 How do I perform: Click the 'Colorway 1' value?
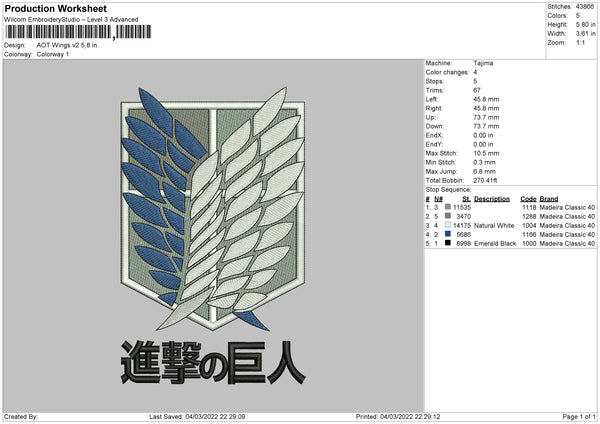53,54
